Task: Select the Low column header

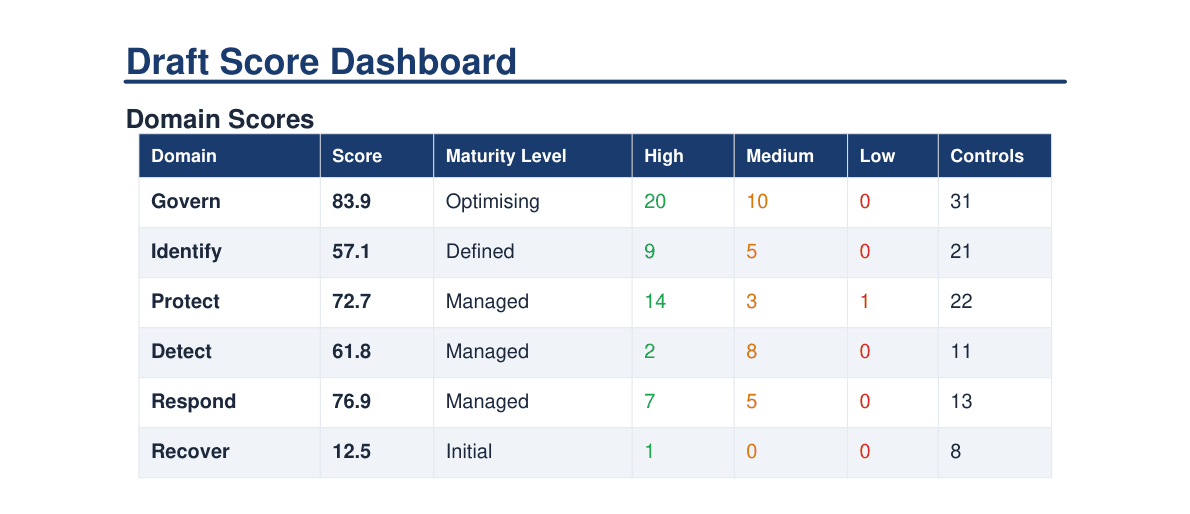Action: pyautogui.click(x=892, y=156)
